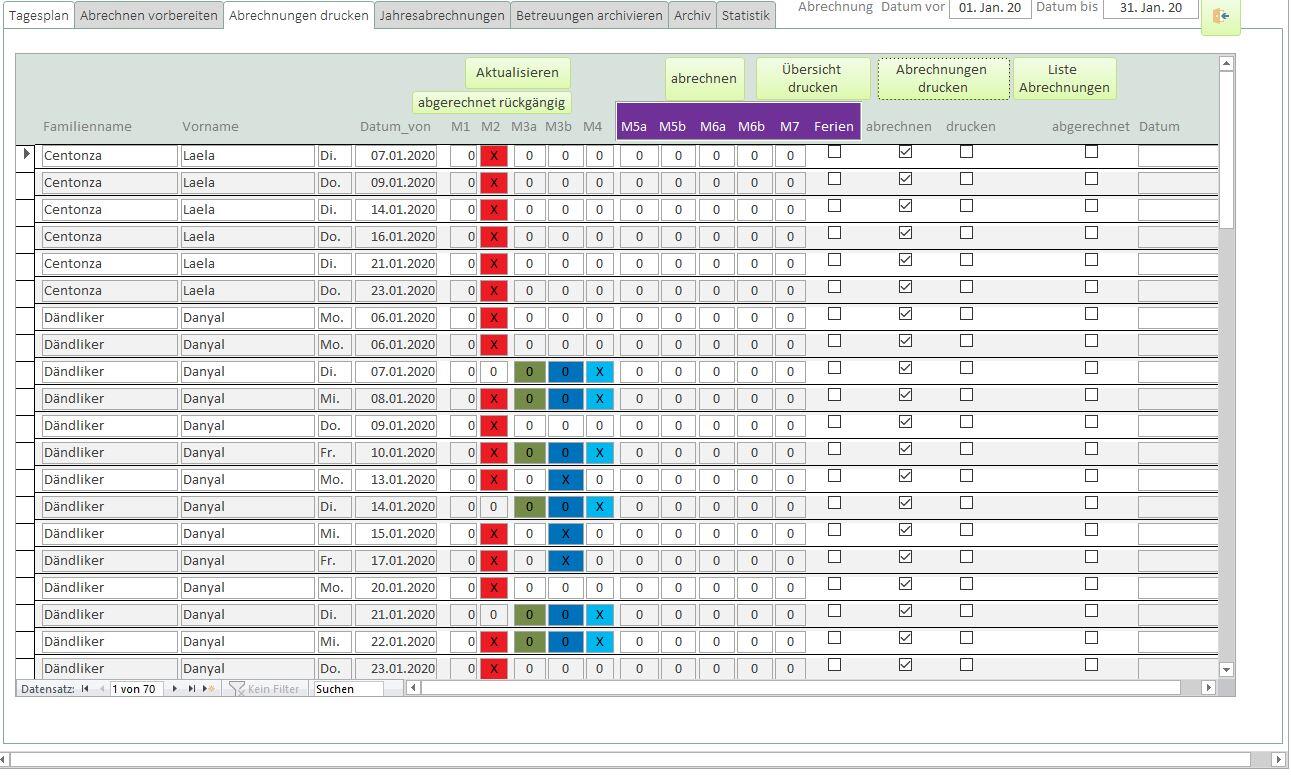Click record selector arrow of first Centonza row
This screenshot has height=775, width=1291.
[x=27, y=154]
